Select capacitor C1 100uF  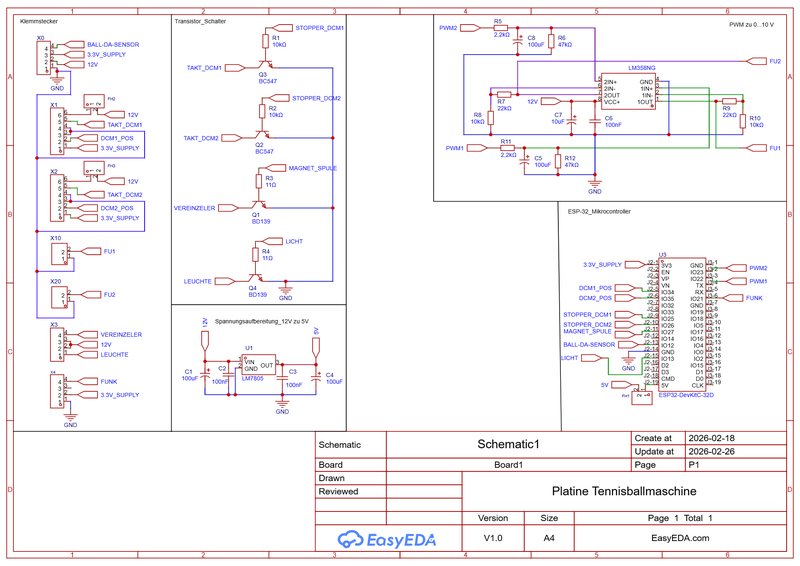point(205,374)
